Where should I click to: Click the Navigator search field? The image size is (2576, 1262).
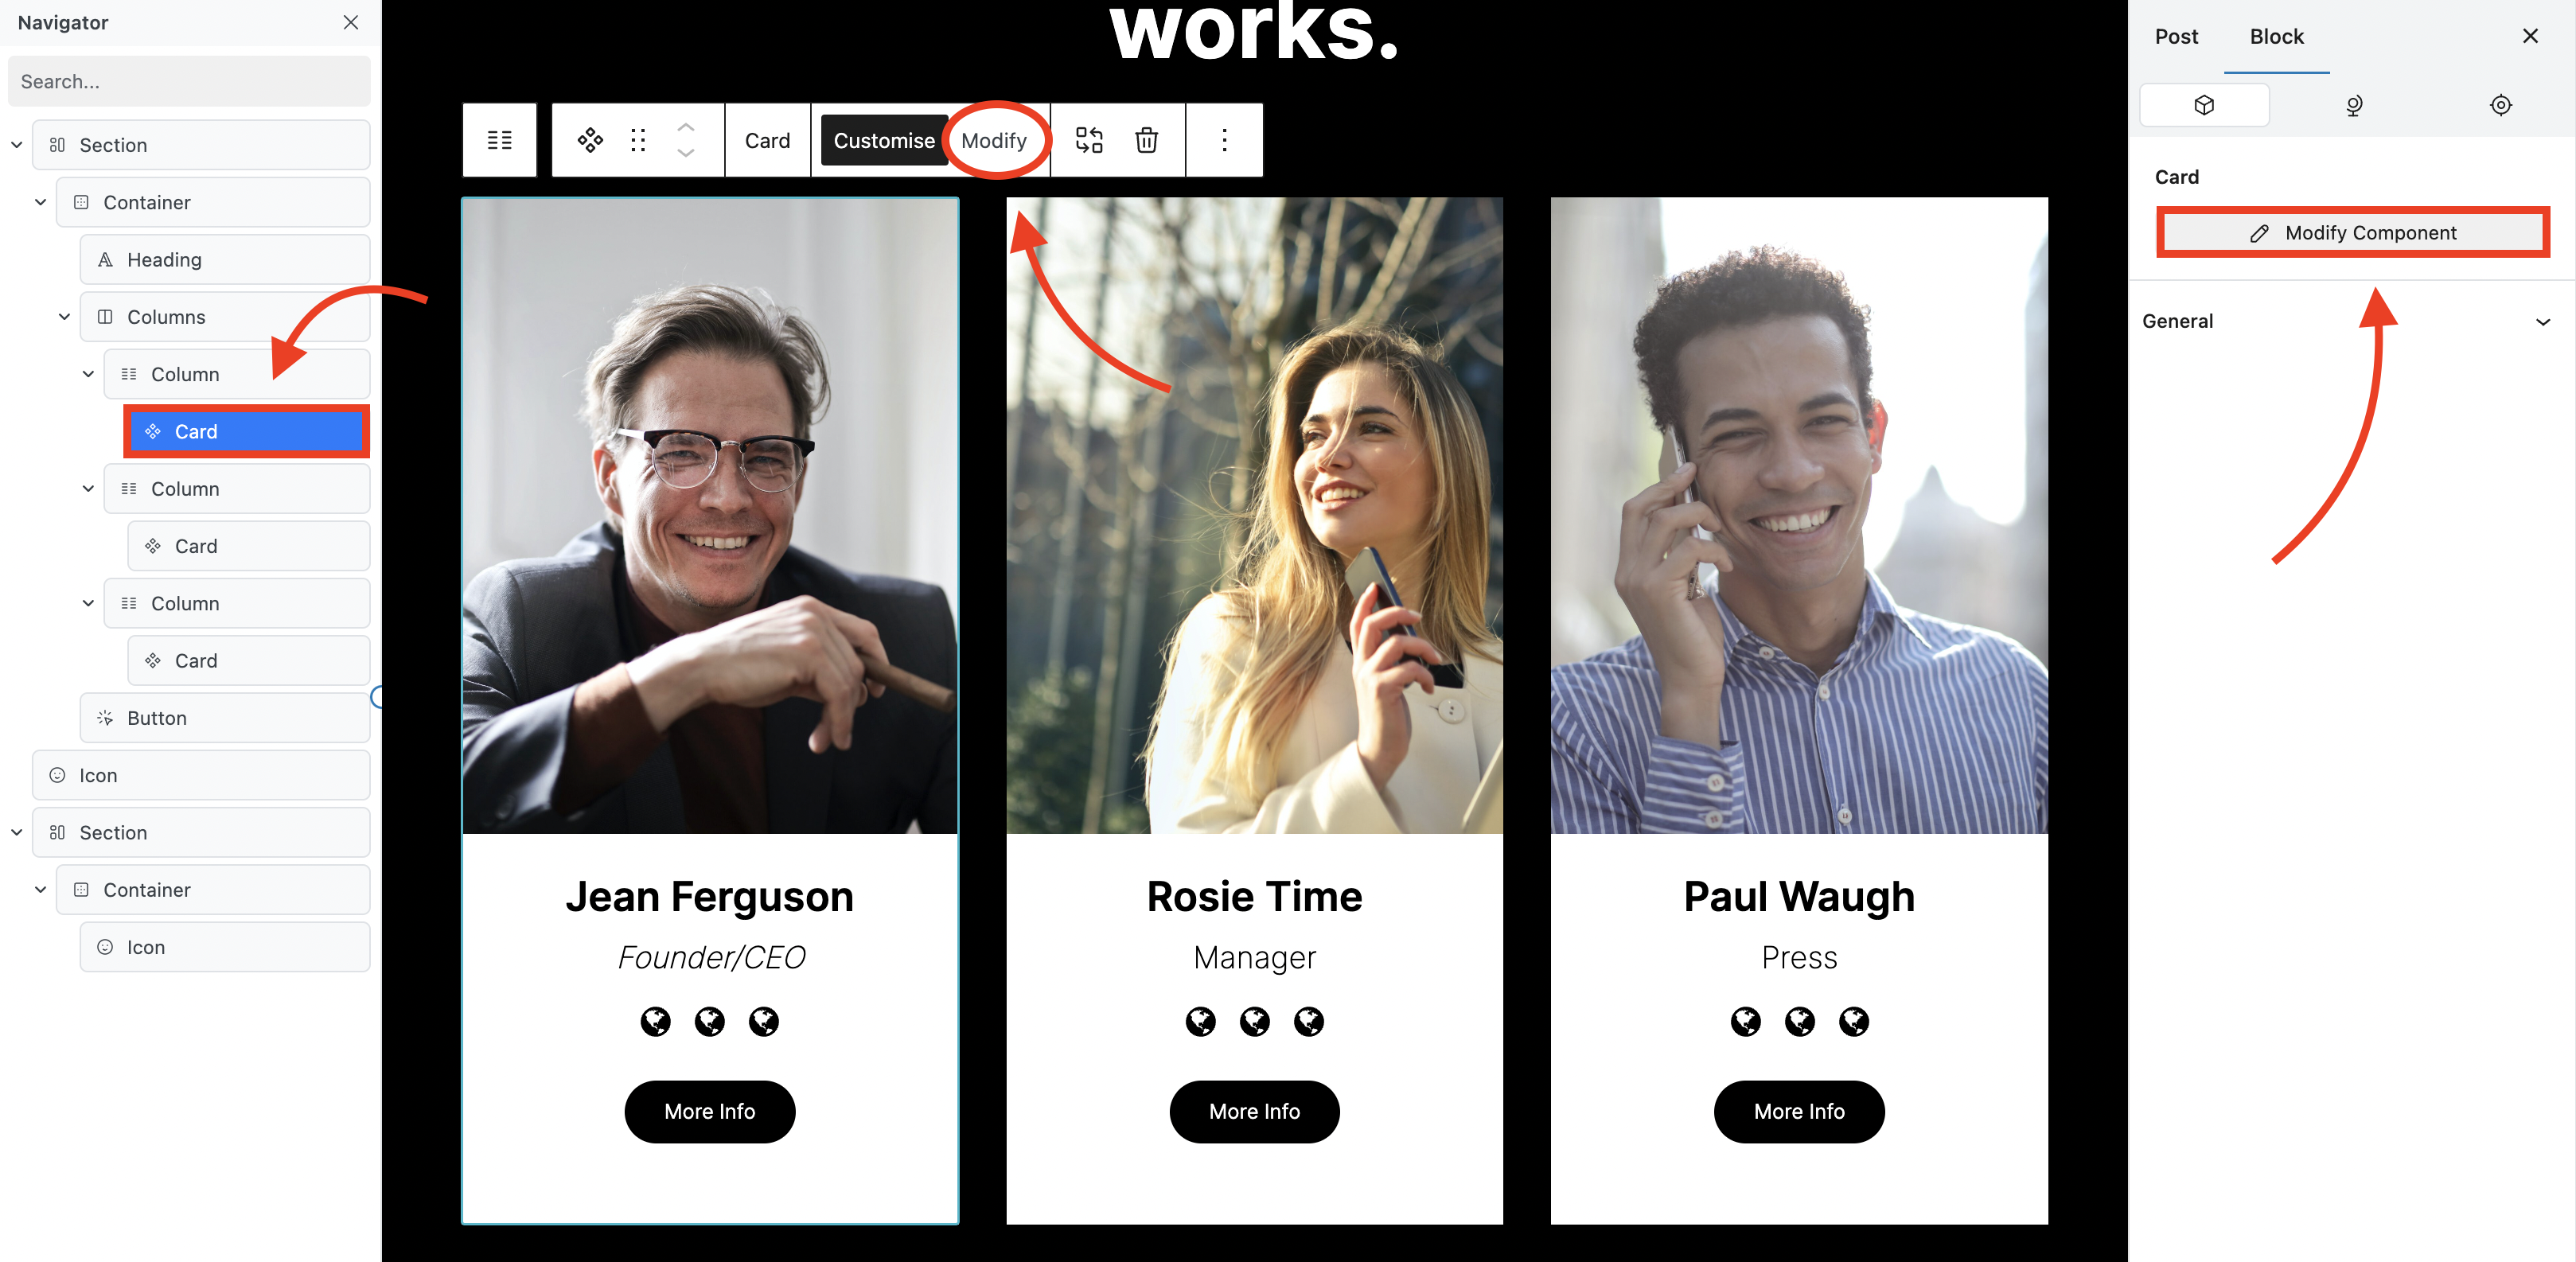pyautogui.click(x=189, y=81)
